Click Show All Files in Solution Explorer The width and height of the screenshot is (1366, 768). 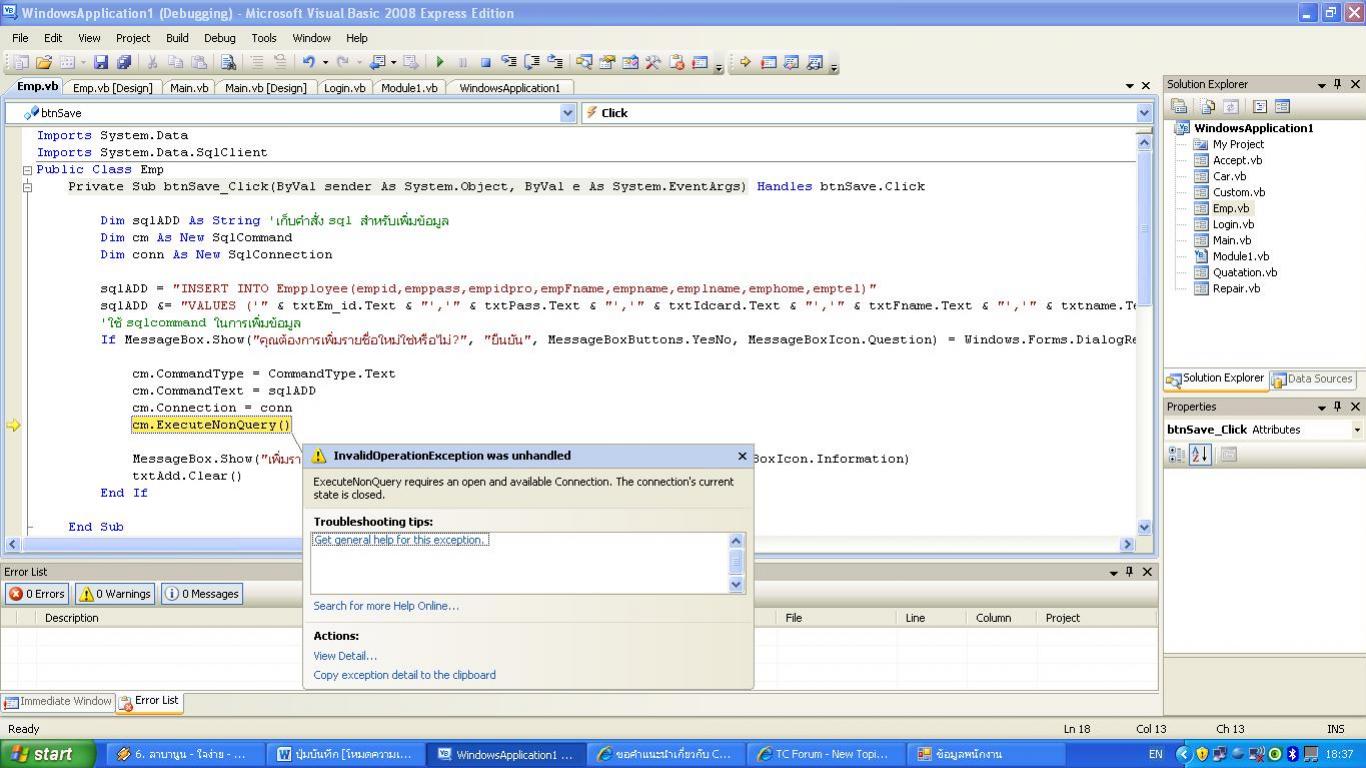point(1208,106)
